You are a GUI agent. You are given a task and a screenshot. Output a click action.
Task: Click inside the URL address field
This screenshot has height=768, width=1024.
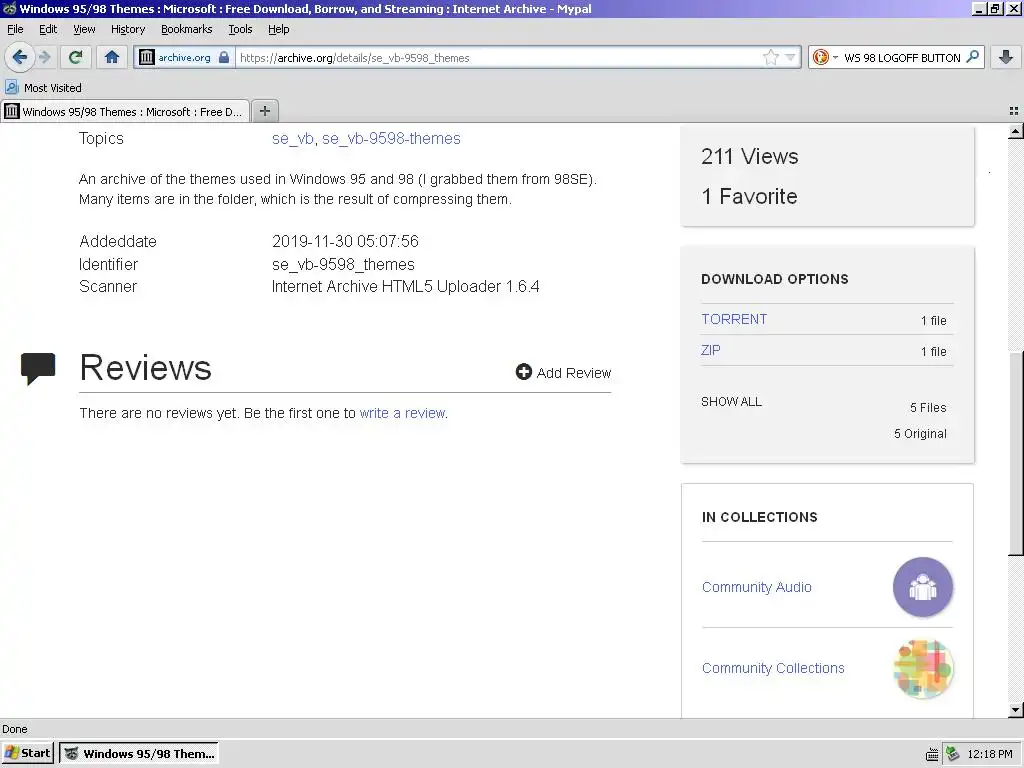pos(498,57)
